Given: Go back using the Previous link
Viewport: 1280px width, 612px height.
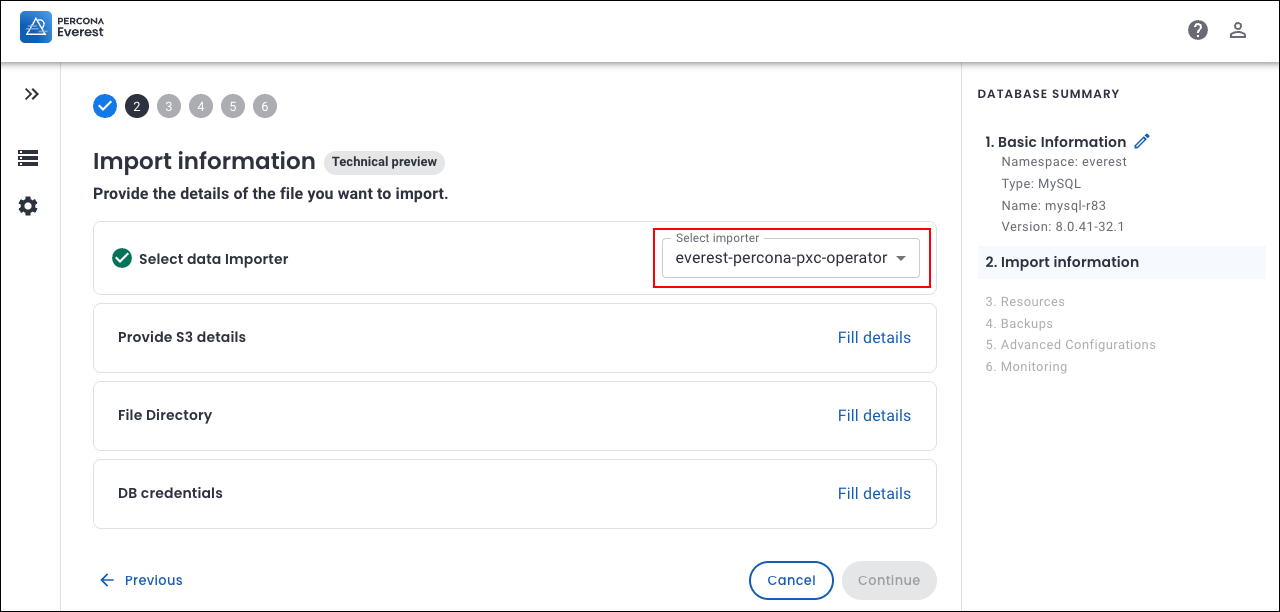Looking at the screenshot, I should pyautogui.click(x=141, y=580).
